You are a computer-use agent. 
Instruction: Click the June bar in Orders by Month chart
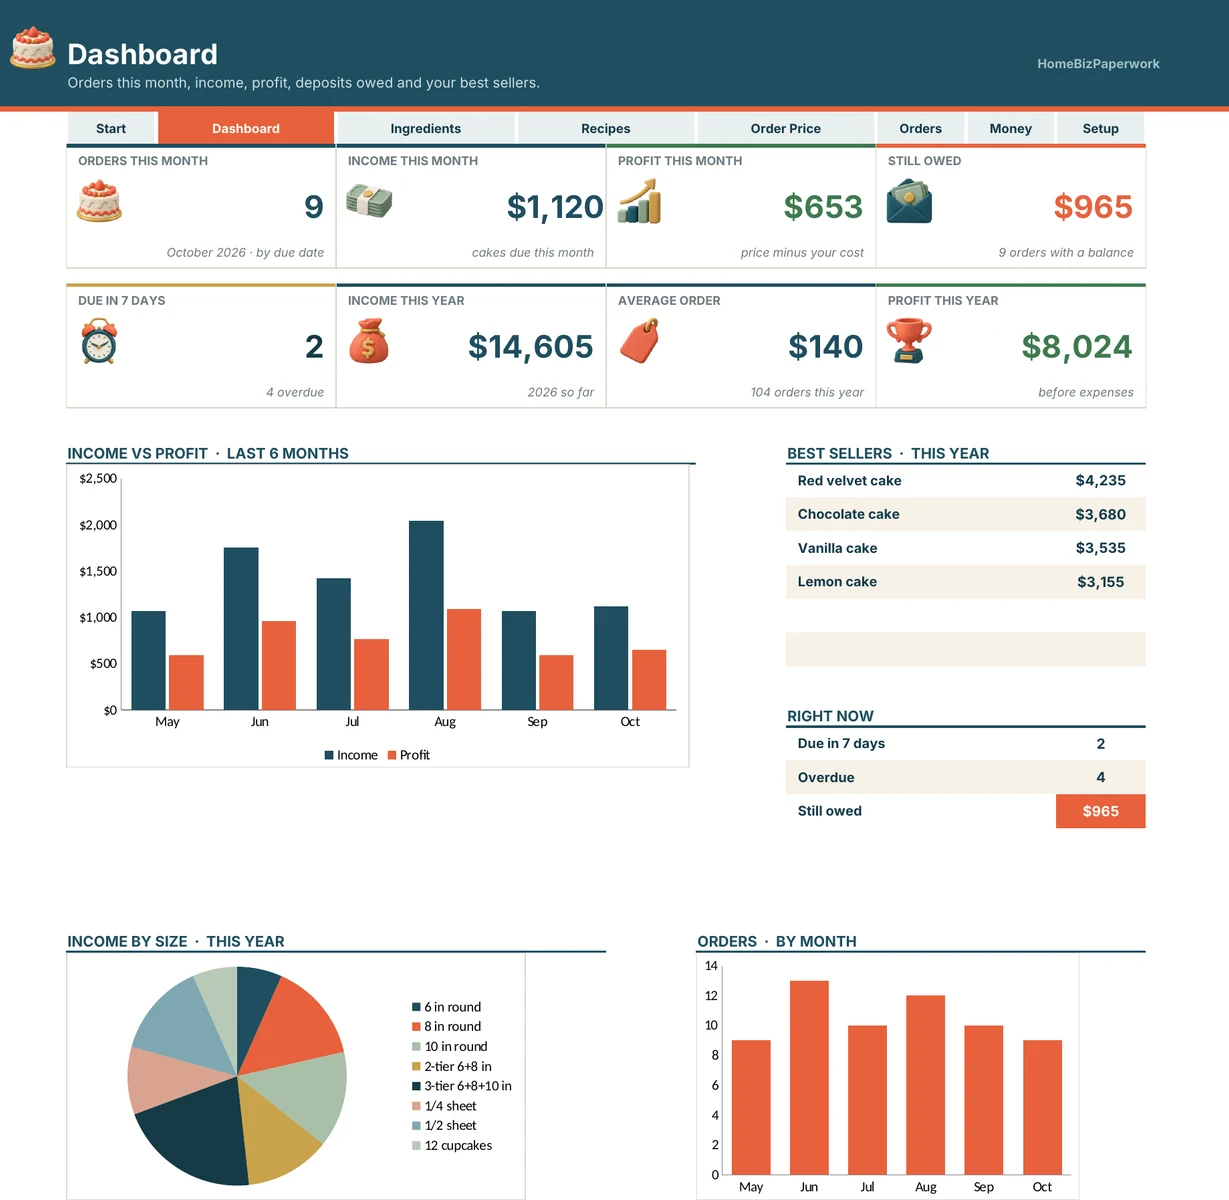[809, 1077]
